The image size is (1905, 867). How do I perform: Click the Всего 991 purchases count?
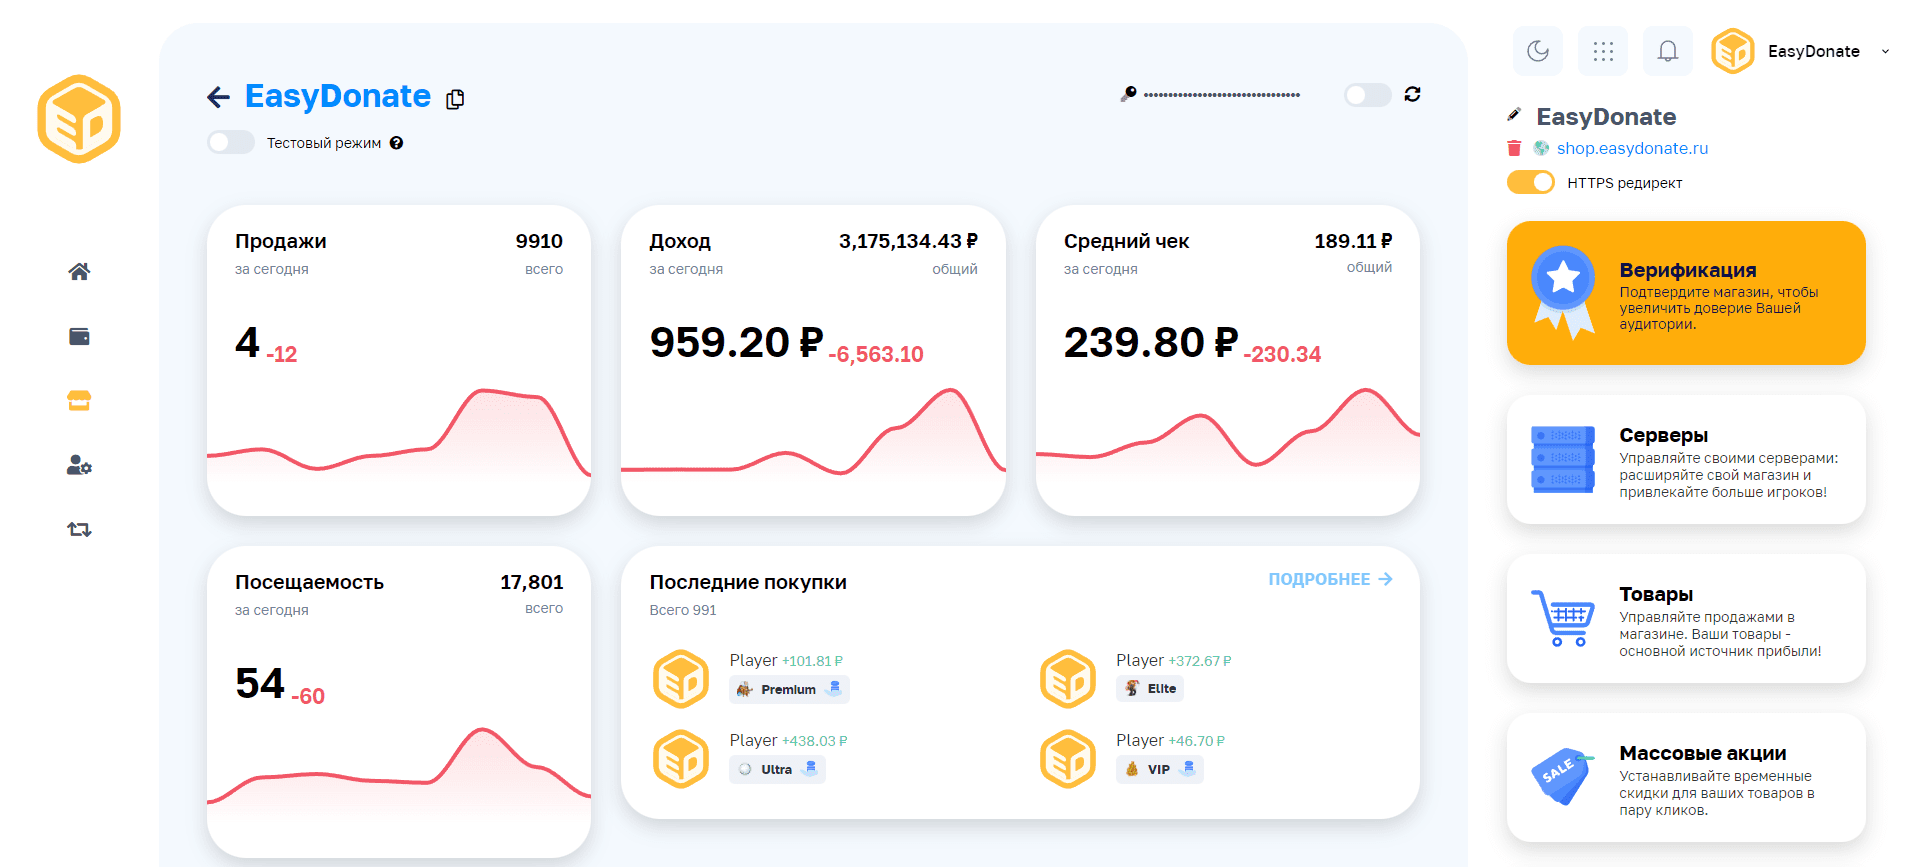click(x=683, y=610)
